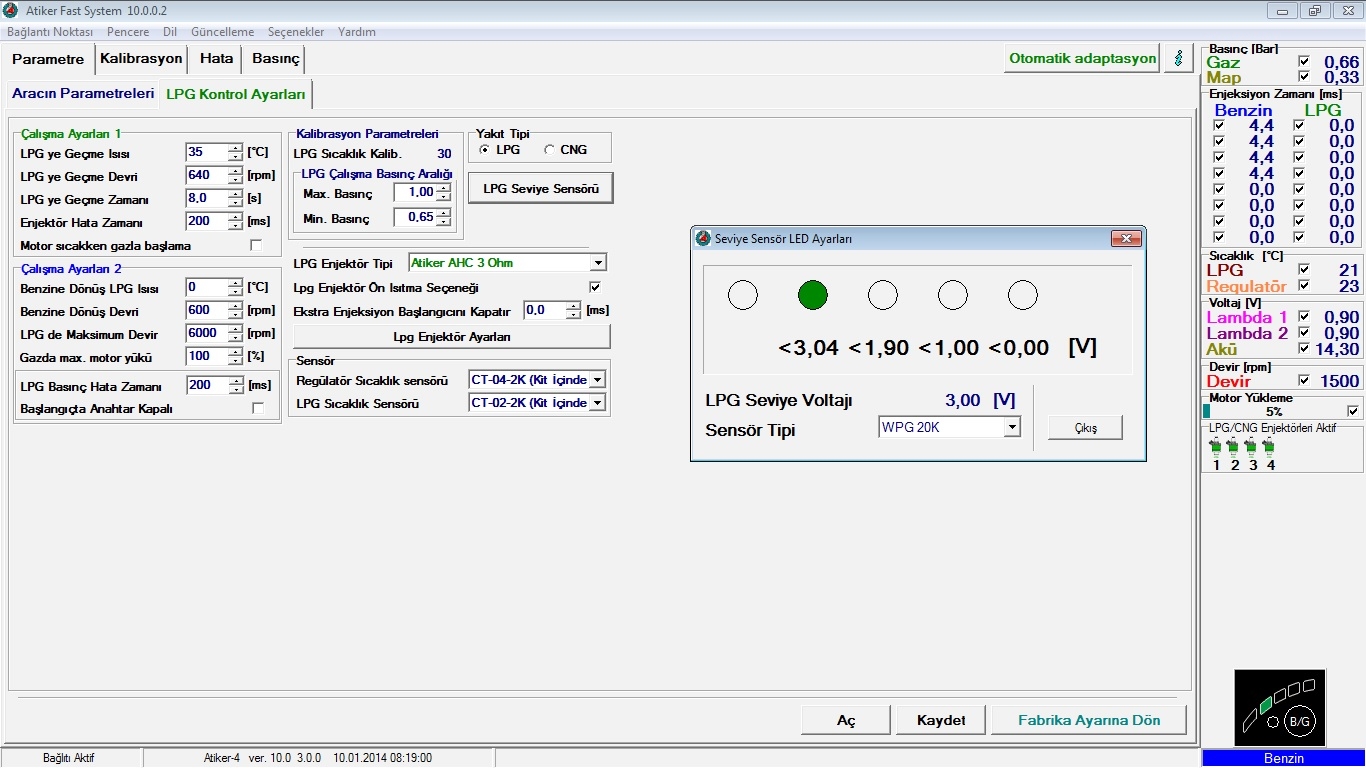Click stepper for Ekstra Enjeksiyon Başlangıcını Kapatır
This screenshot has width=1366, height=768.
click(573, 311)
